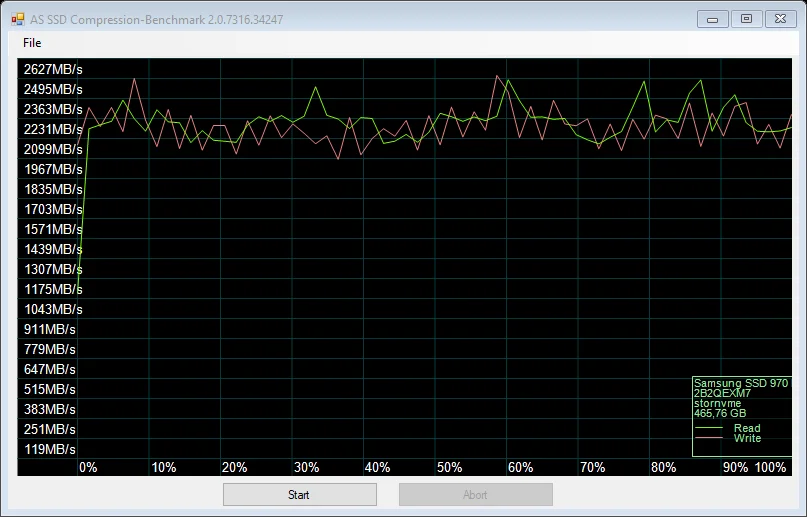The width and height of the screenshot is (807, 517).
Task: Click the 'Write' legend label
Action: pyautogui.click(x=747, y=438)
